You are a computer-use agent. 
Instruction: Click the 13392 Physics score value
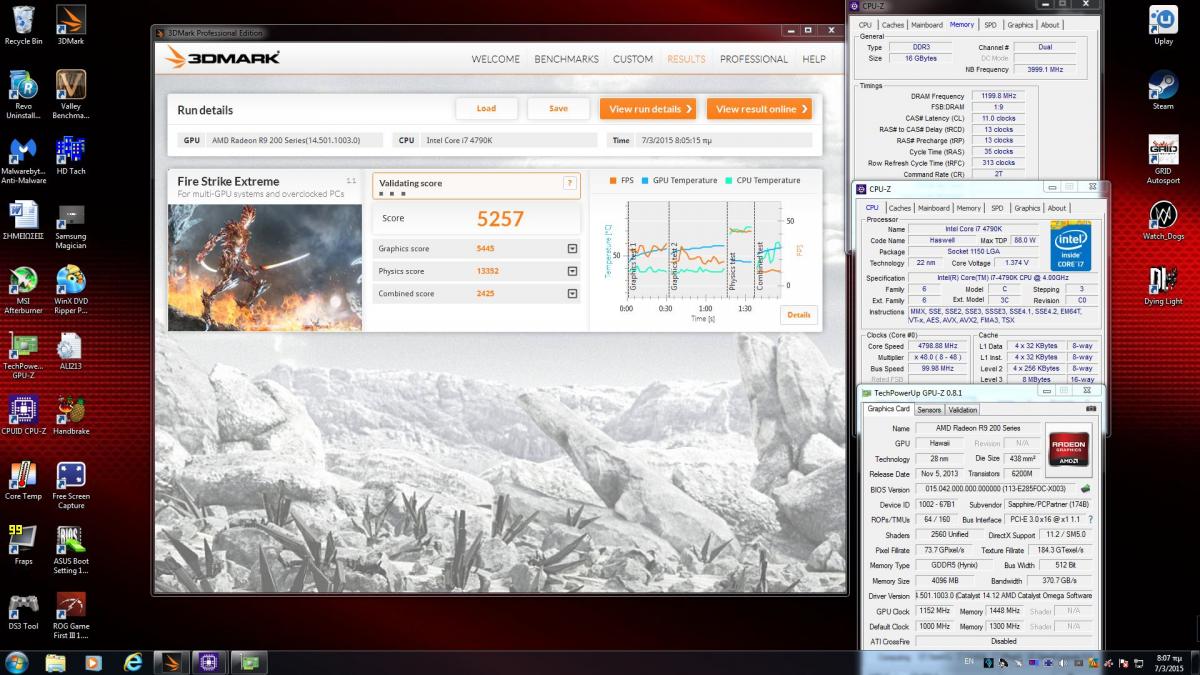click(488, 271)
